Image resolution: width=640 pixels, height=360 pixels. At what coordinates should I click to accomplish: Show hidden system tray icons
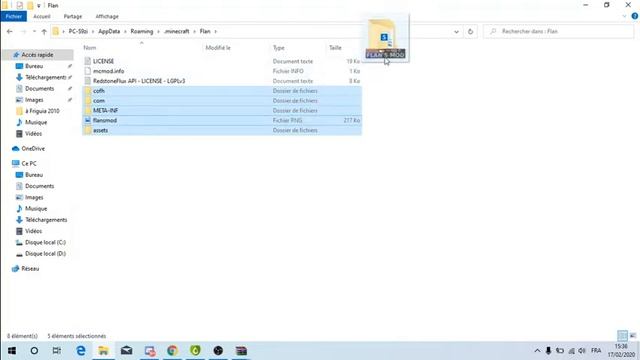(537, 351)
